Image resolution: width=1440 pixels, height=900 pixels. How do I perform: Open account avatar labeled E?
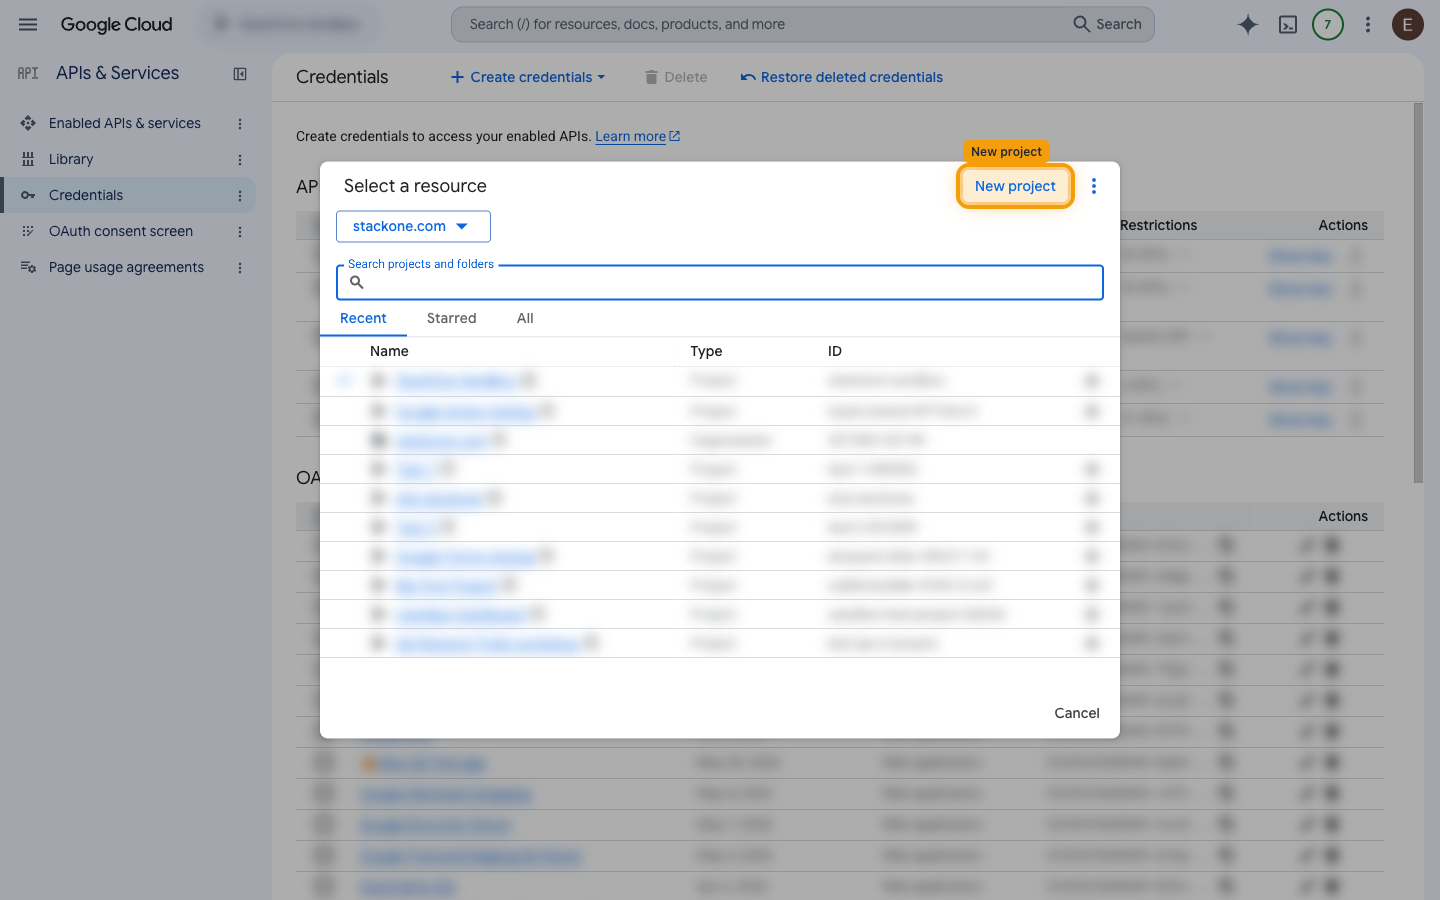[x=1408, y=24]
